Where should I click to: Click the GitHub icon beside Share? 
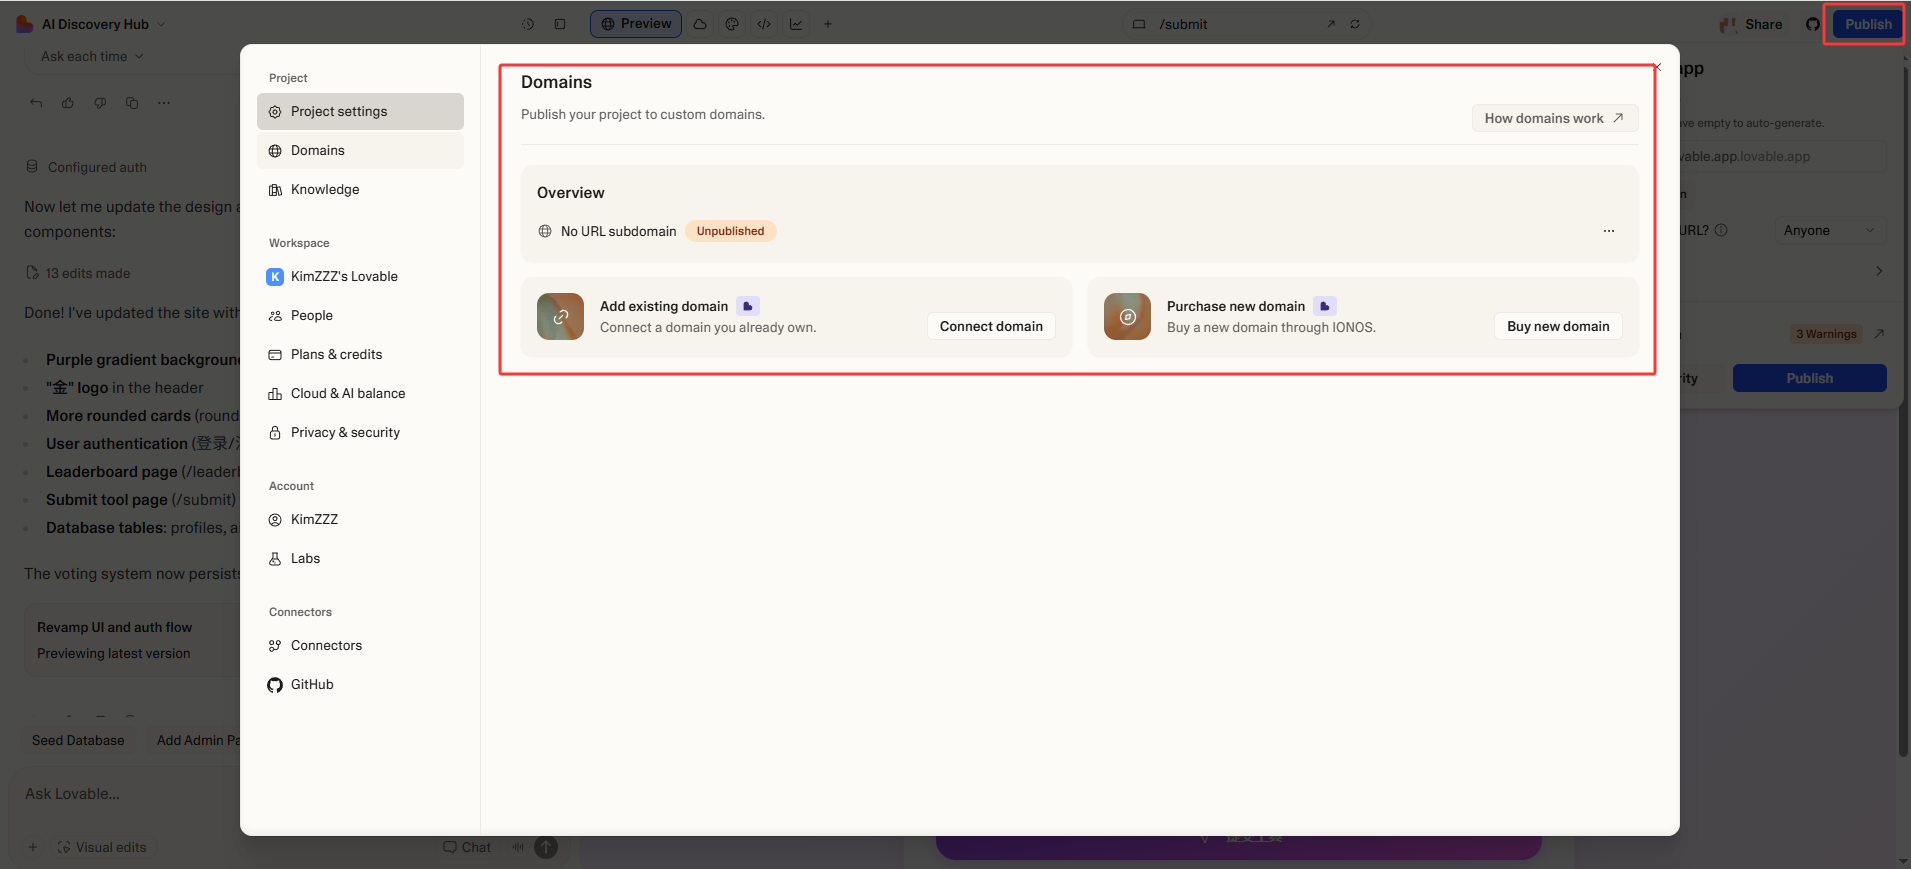click(x=1813, y=24)
